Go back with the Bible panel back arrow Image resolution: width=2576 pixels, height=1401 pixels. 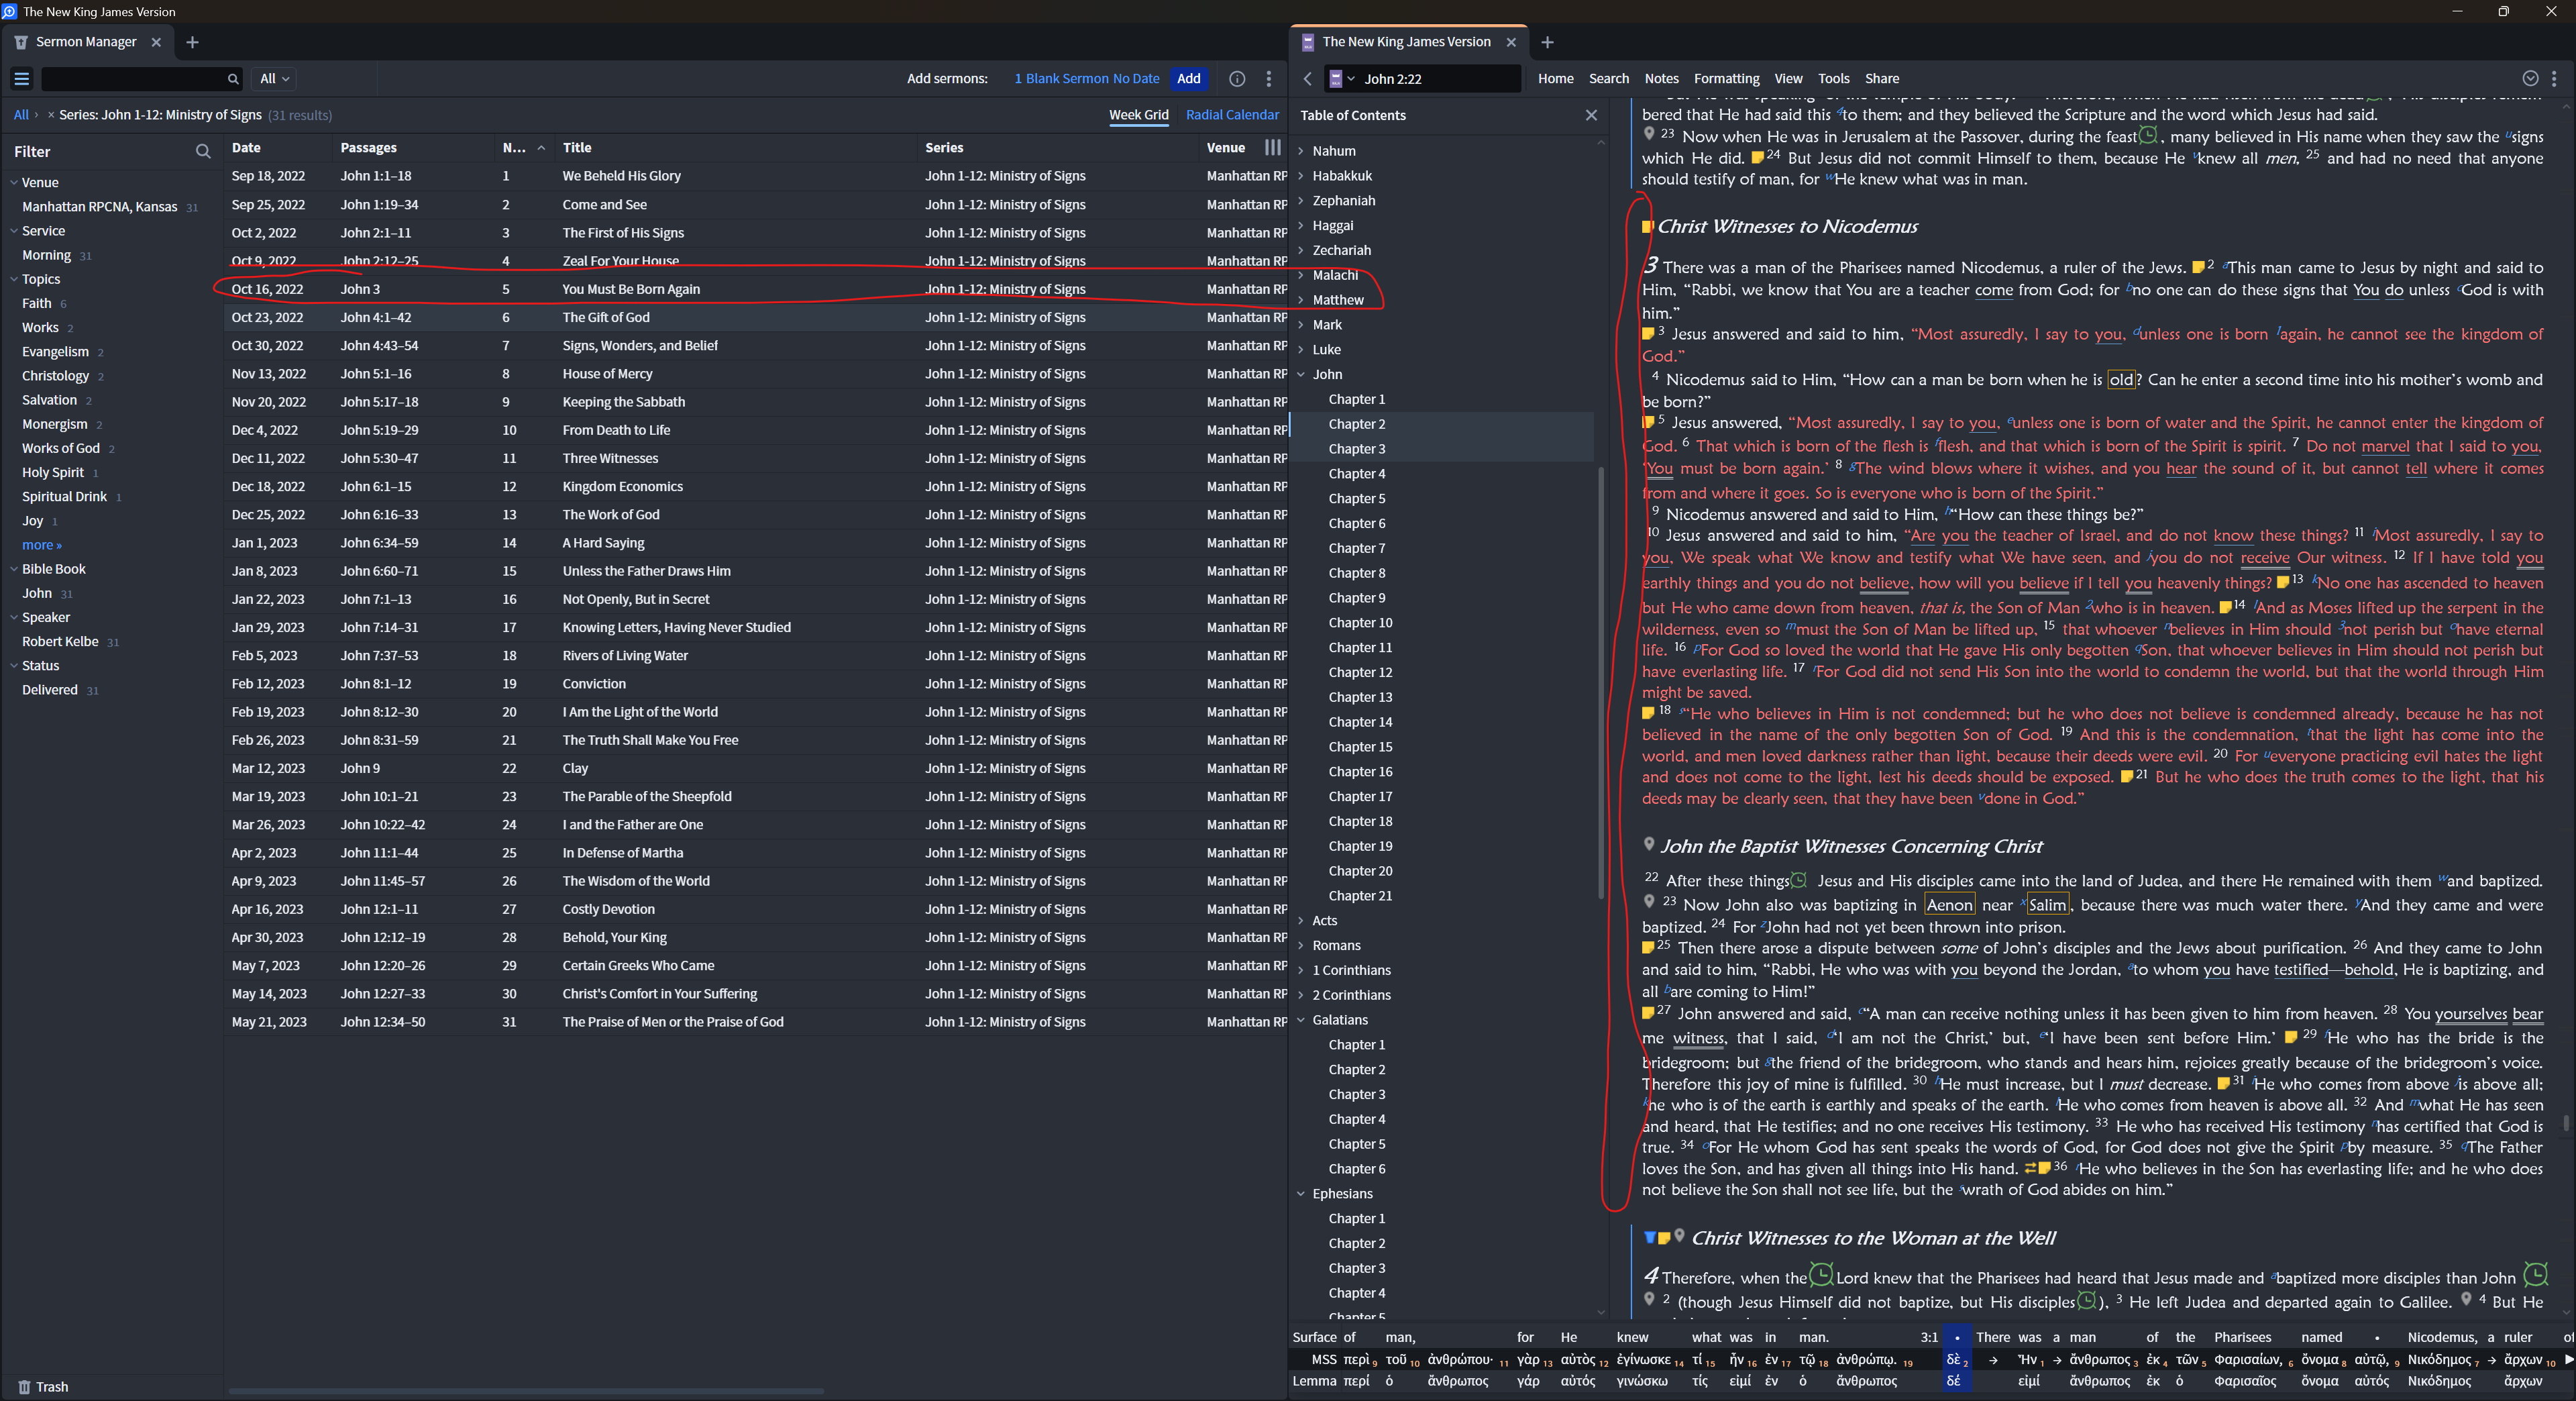[x=1307, y=79]
